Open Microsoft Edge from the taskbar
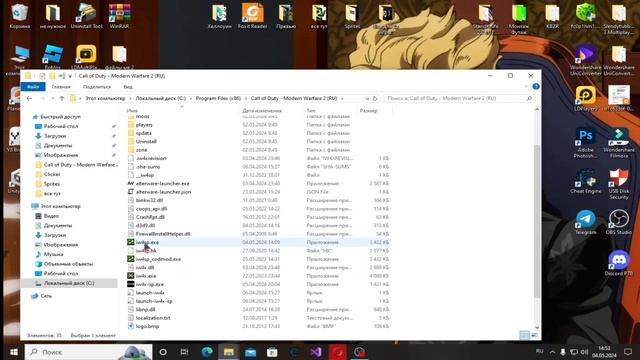640x360 pixels. 207,352
